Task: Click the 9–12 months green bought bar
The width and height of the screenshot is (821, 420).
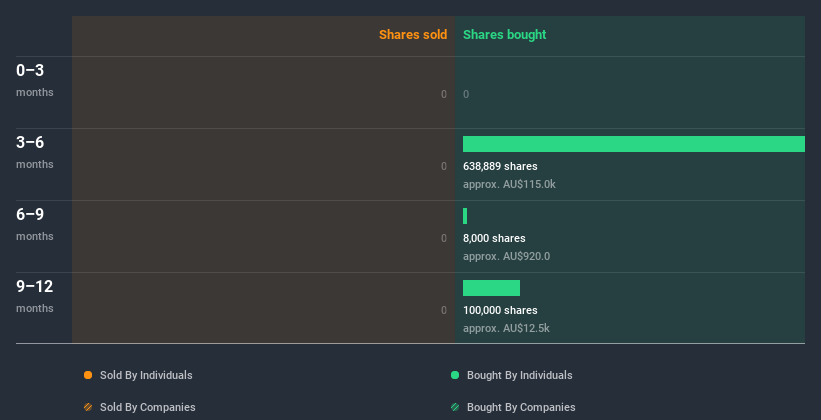Action: point(491,288)
